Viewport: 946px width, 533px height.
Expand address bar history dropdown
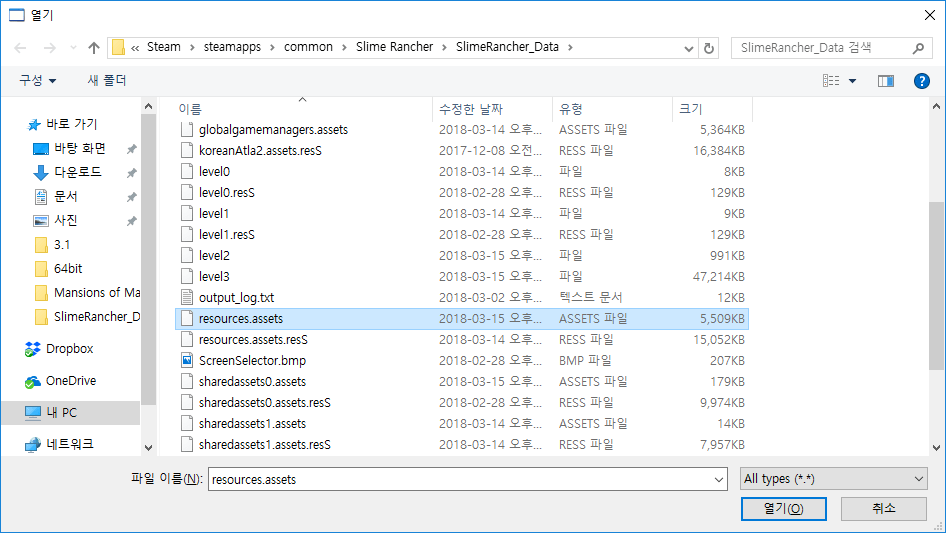click(688, 49)
